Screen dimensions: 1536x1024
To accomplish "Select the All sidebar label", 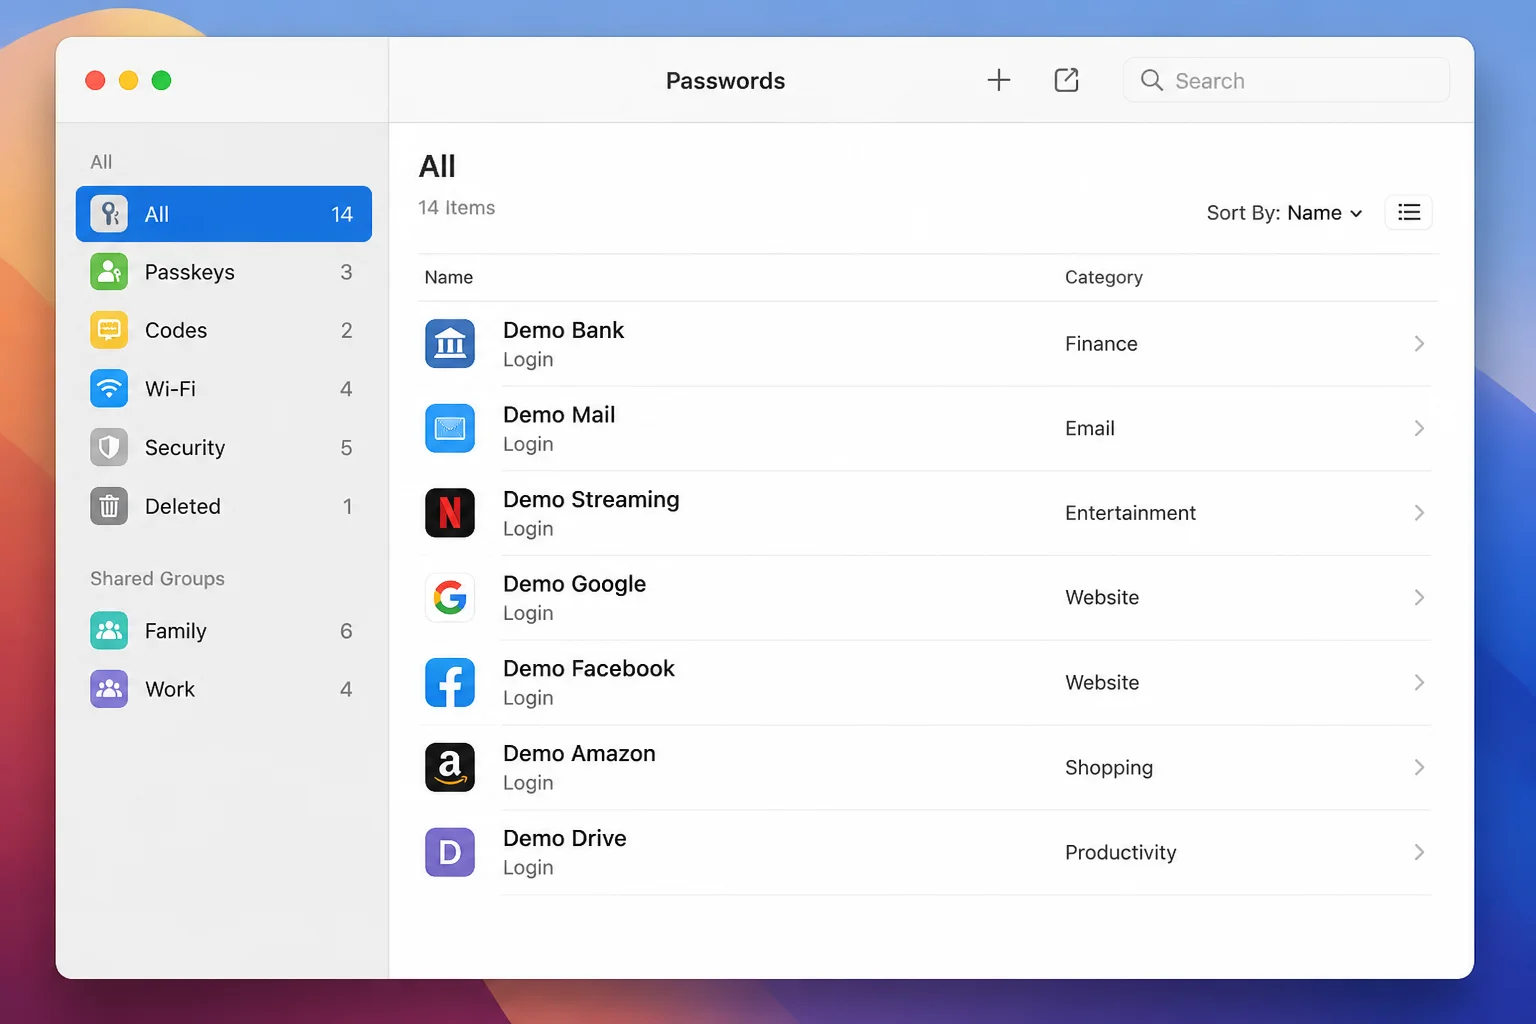I will (157, 214).
